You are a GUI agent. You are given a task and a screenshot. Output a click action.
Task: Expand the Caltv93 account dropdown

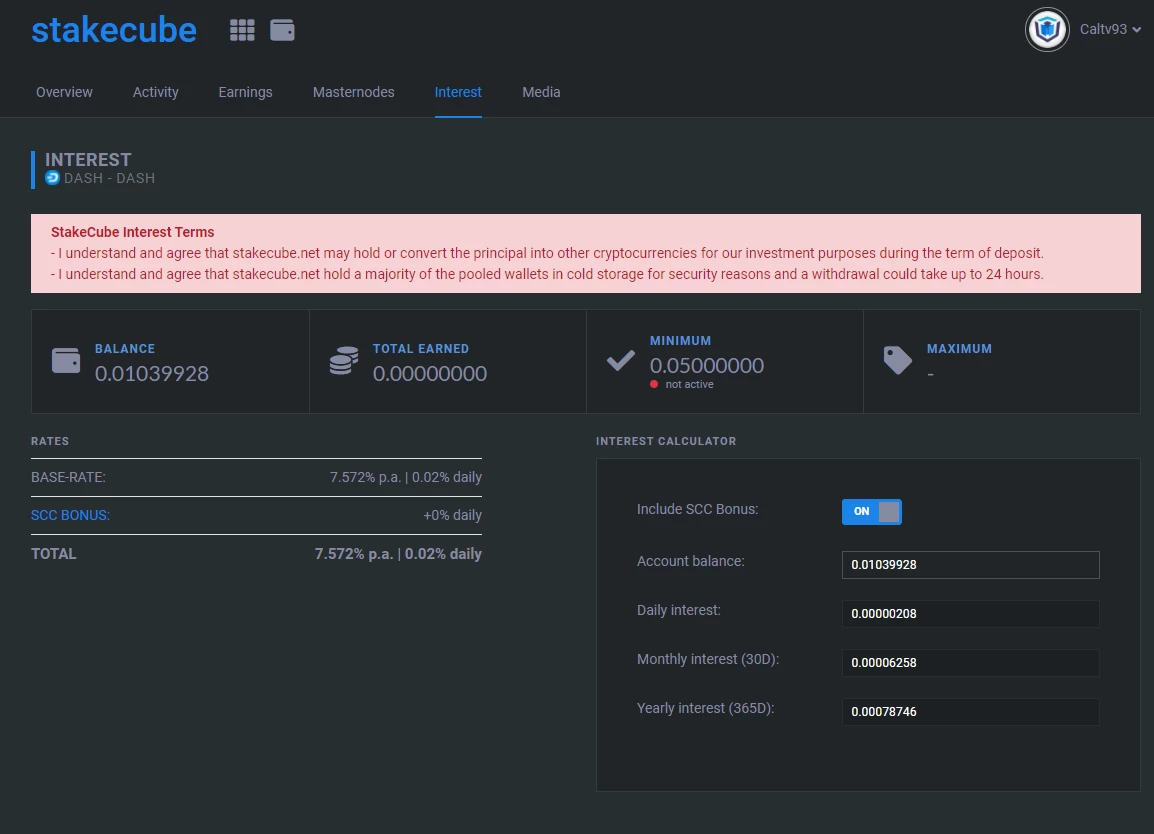click(1111, 29)
